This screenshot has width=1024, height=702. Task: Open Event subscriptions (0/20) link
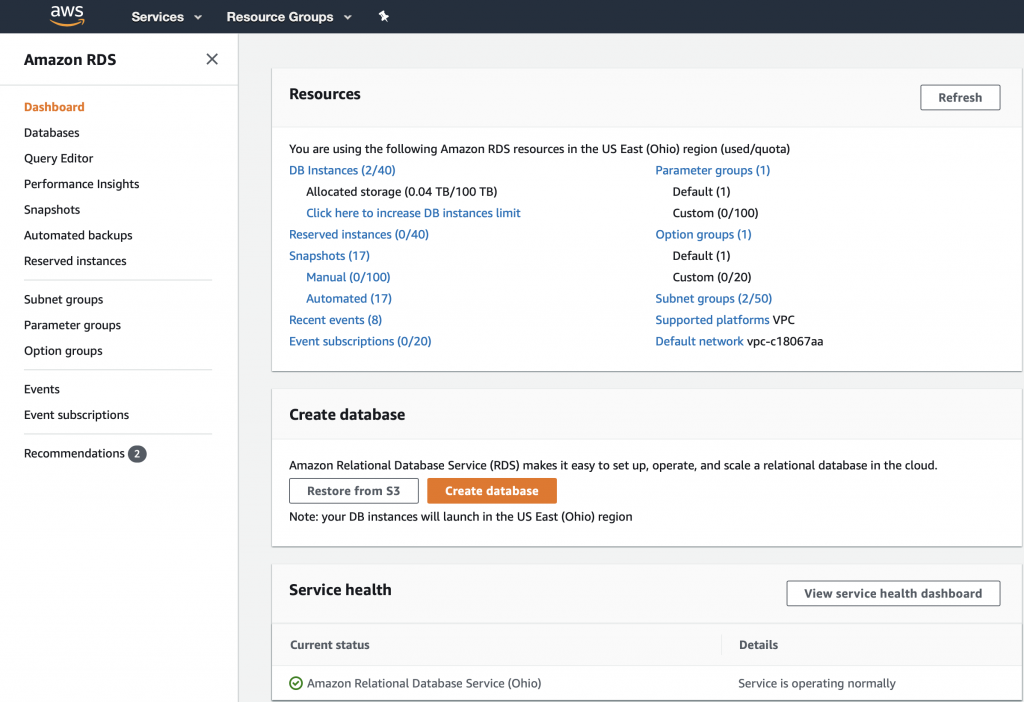coord(360,342)
